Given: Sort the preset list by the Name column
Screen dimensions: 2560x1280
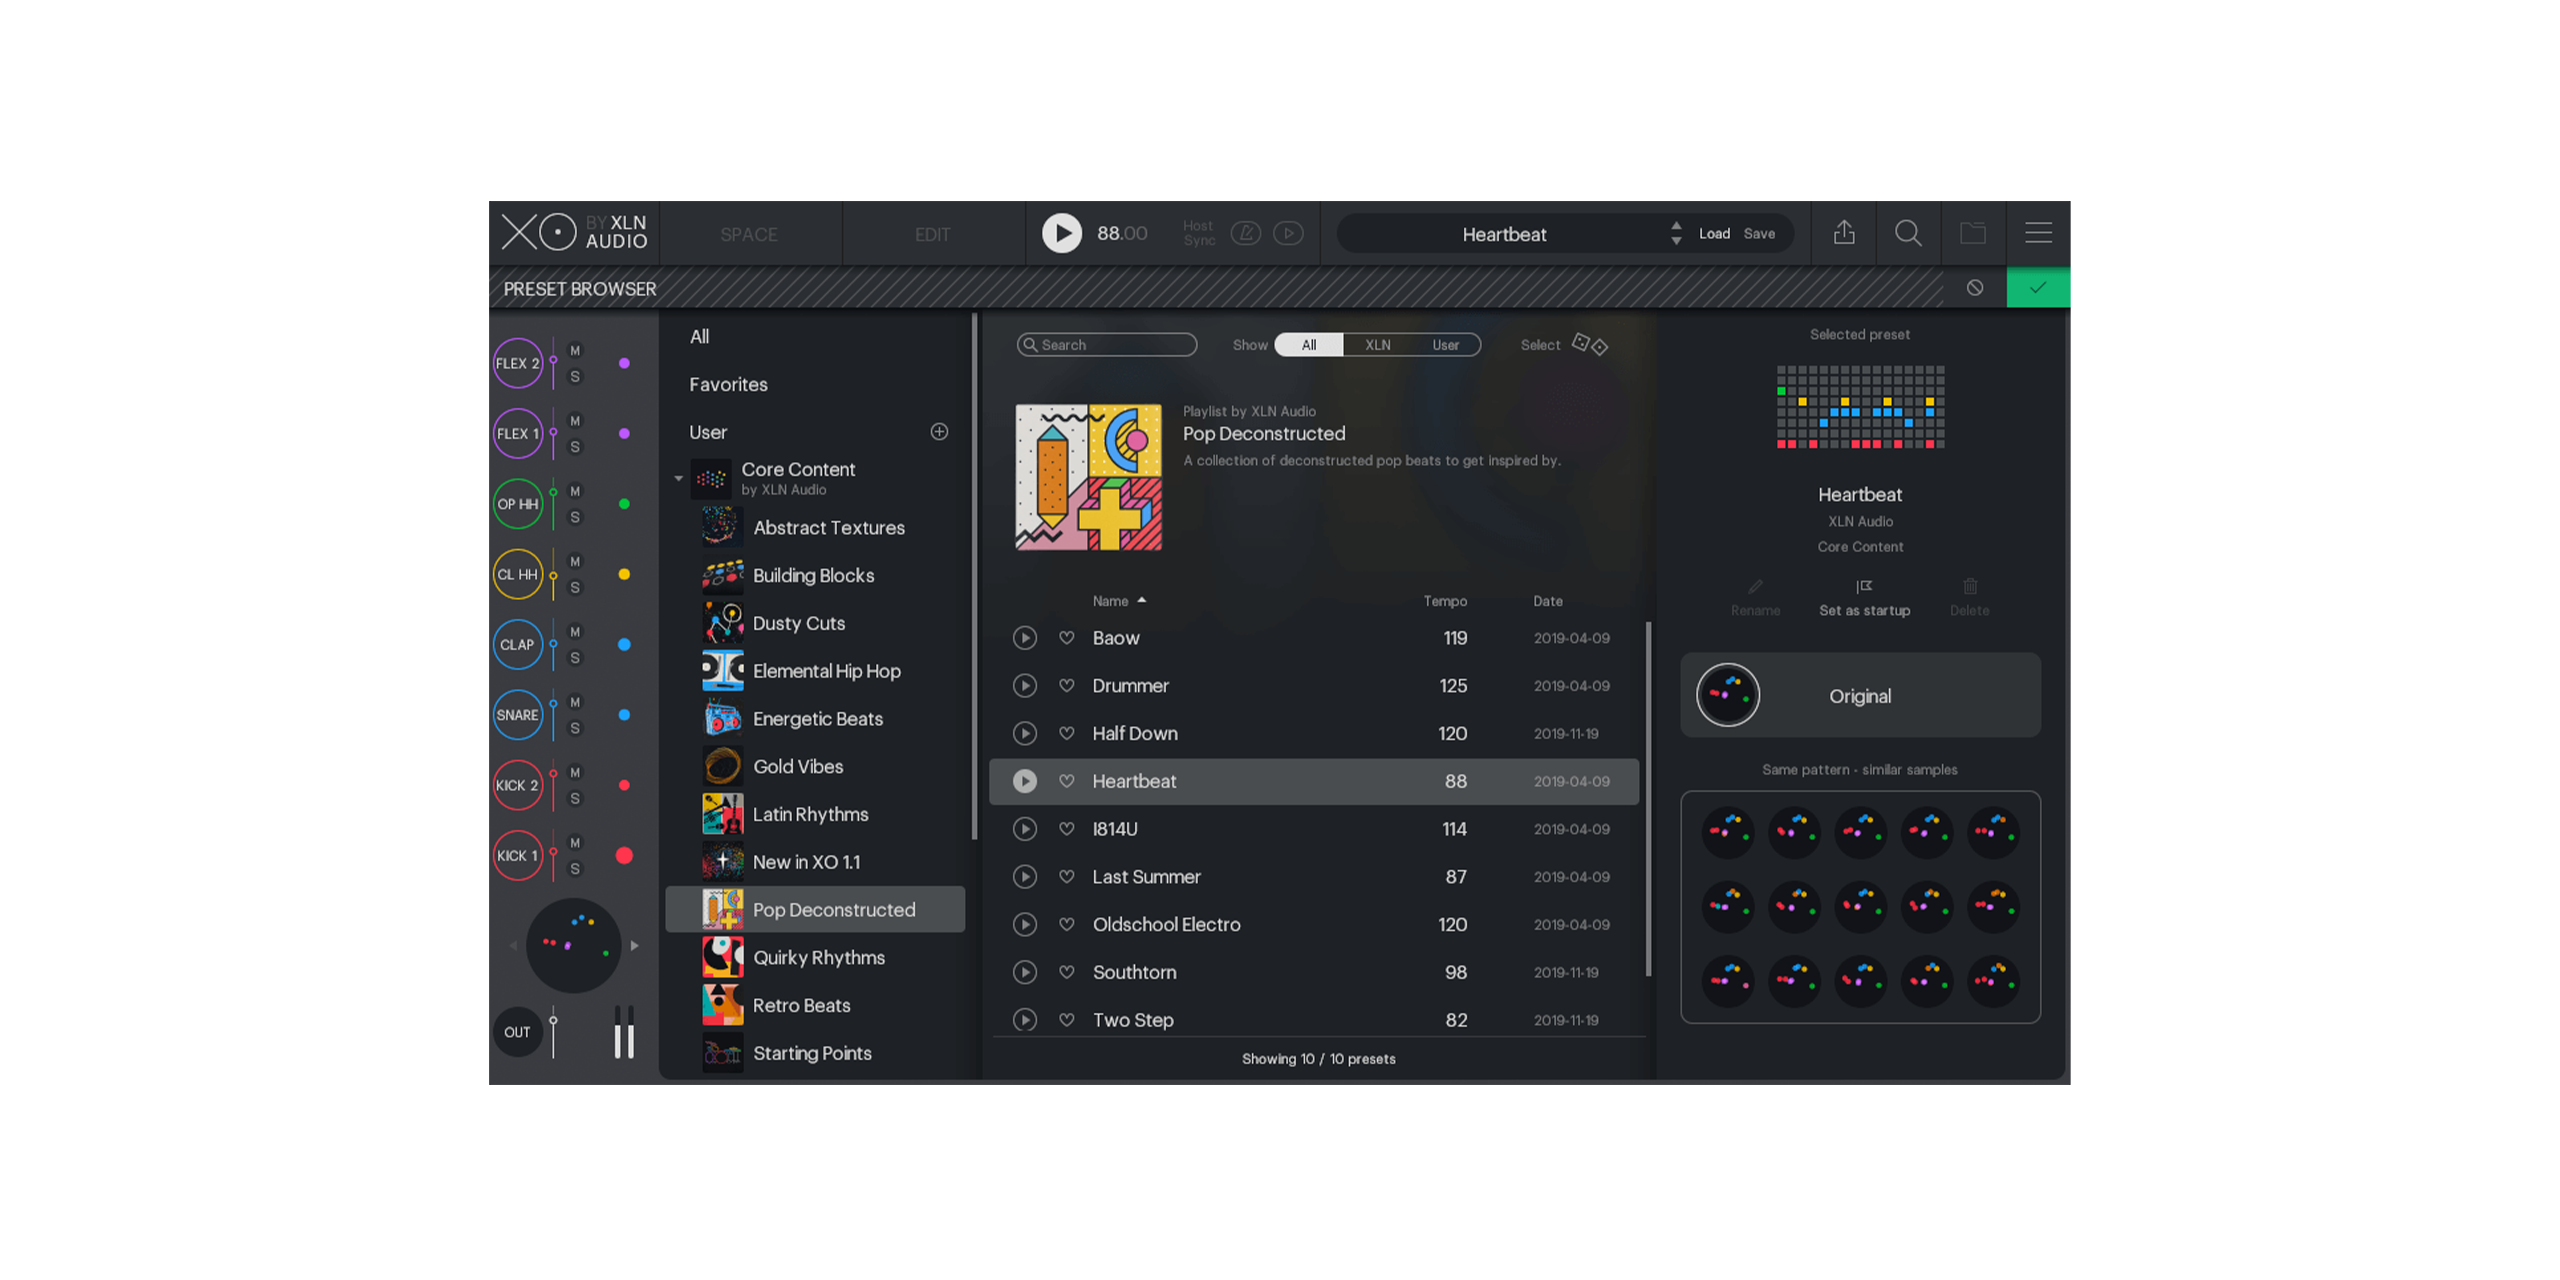Looking at the screenshot, I should pos(1110,601).
